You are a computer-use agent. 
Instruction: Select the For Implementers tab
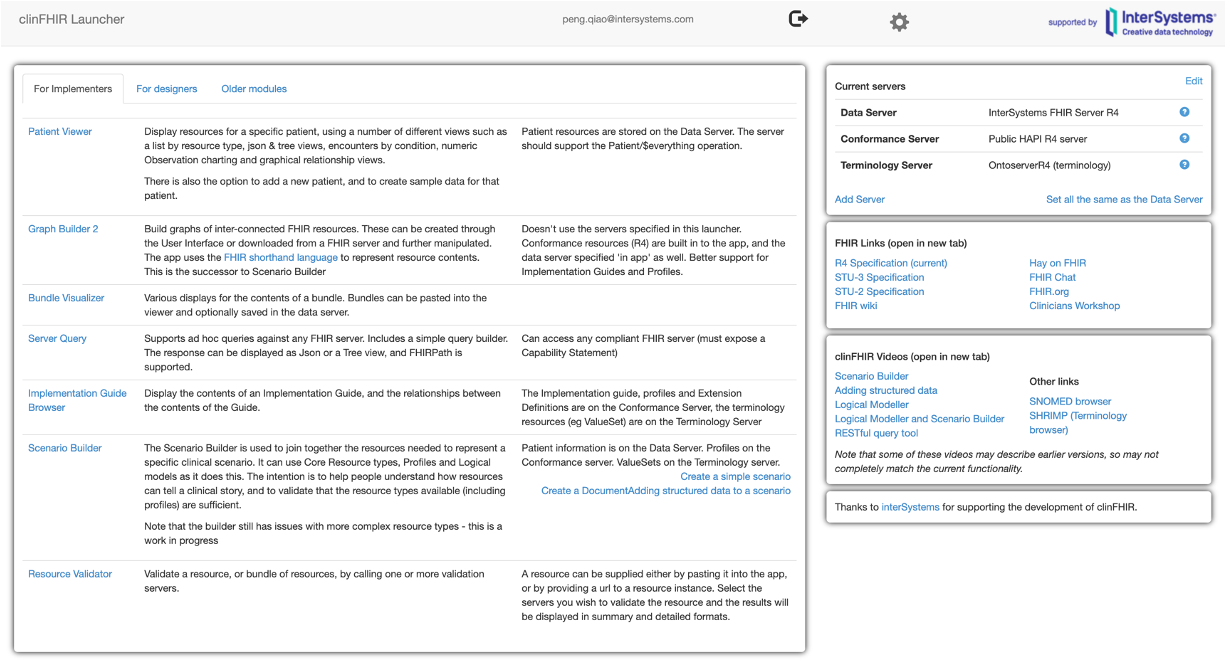point(73,89)
